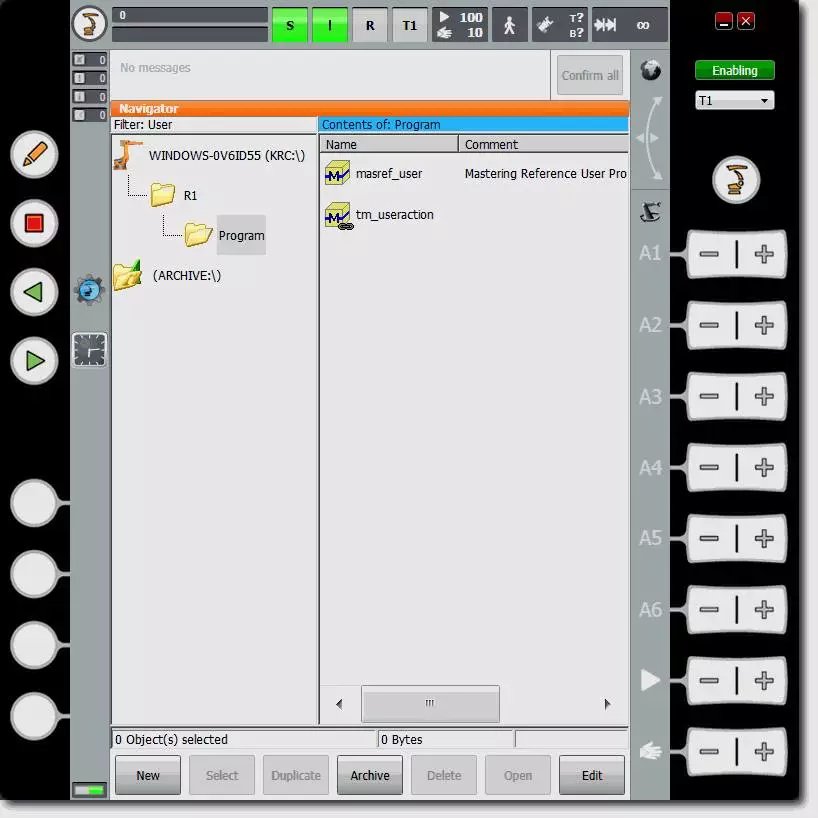This screenshot has height=818, width=818.
Task: Click the New button
Action: click(x=148, y=775)
